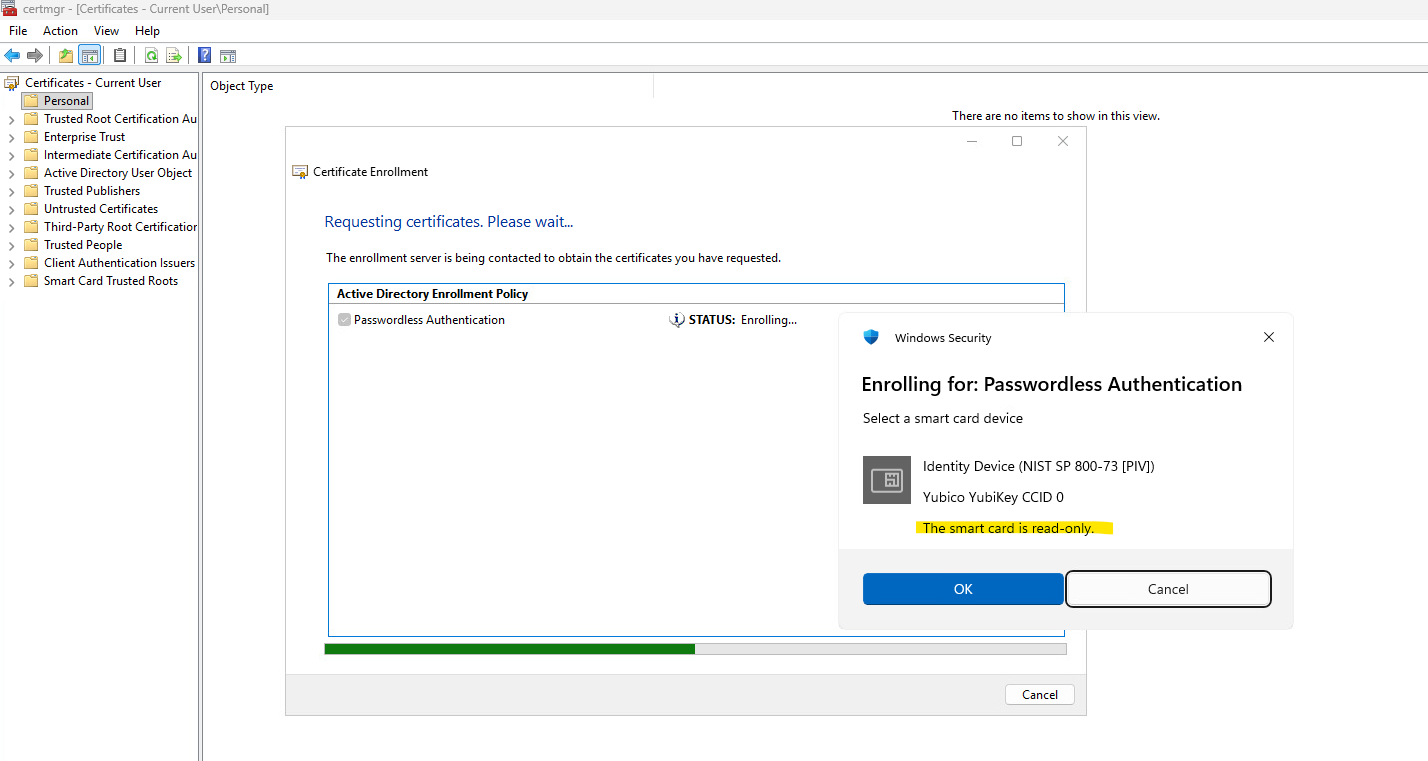Image resolution: width=1428 pixels, height=761 pixels.
Task: Click the blue Help question mark icon
Action: (x=204, y=55)
